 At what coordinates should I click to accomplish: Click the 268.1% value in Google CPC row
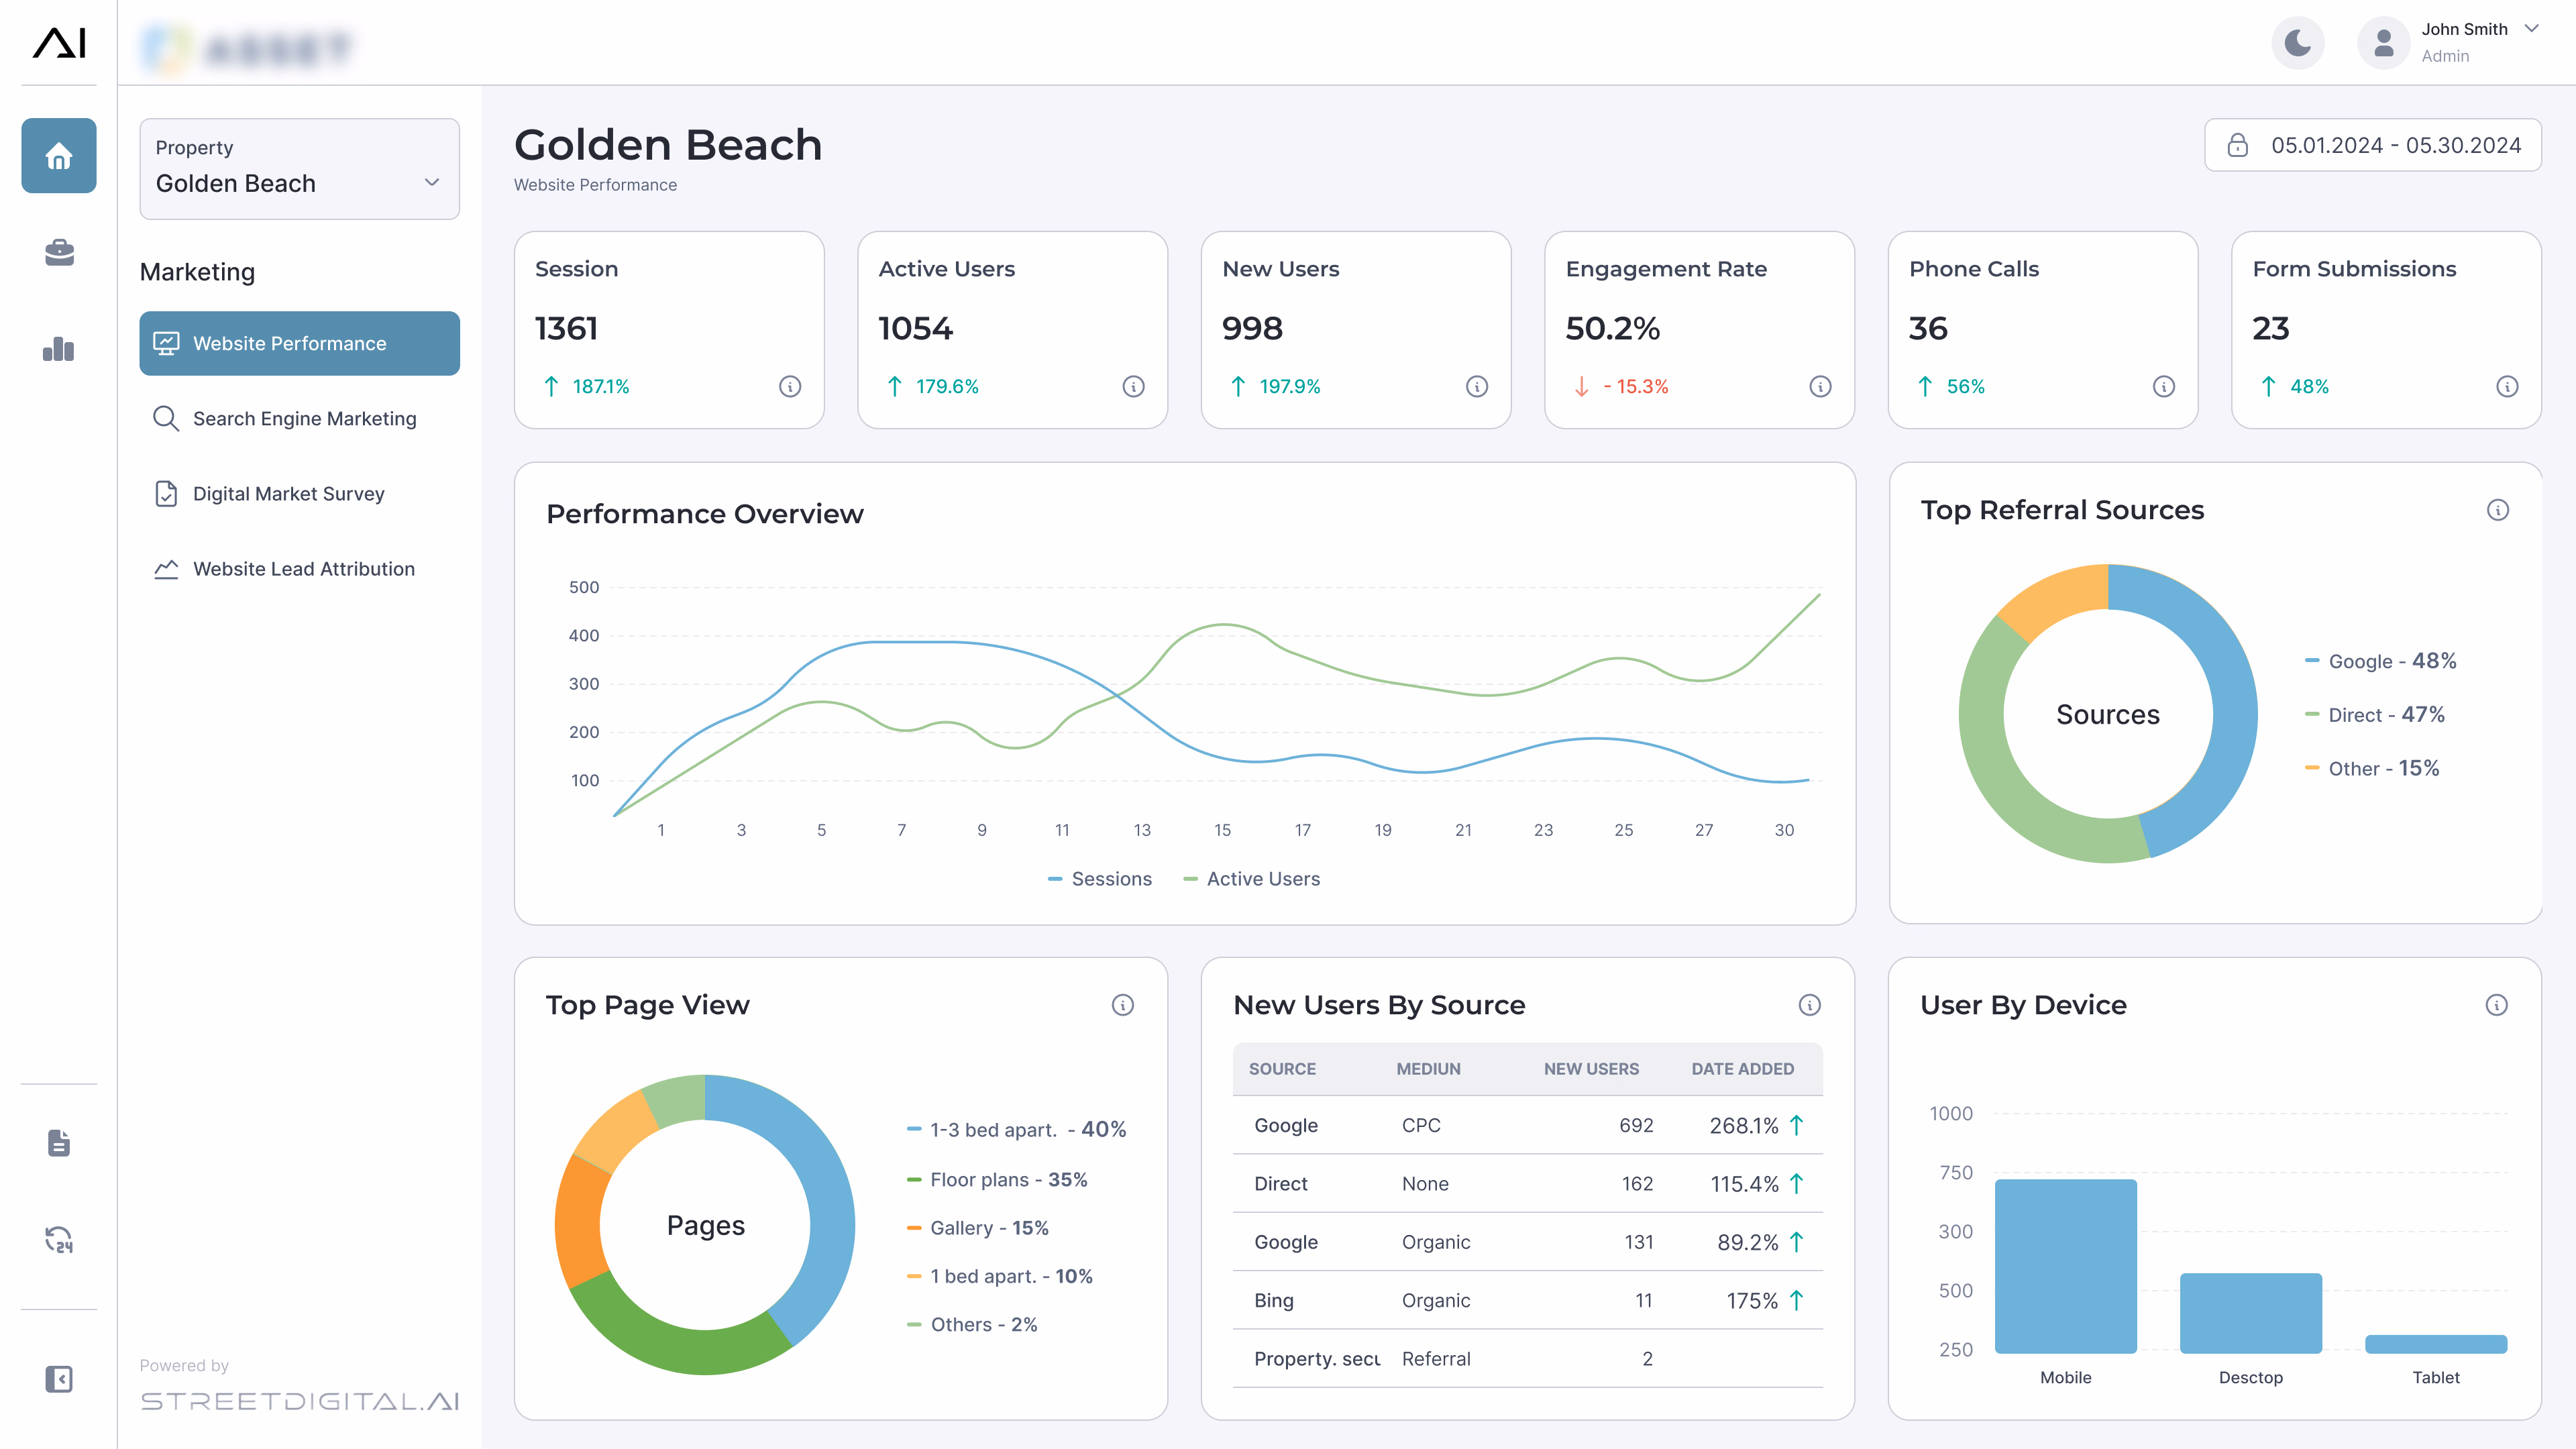[1744, 1125]
